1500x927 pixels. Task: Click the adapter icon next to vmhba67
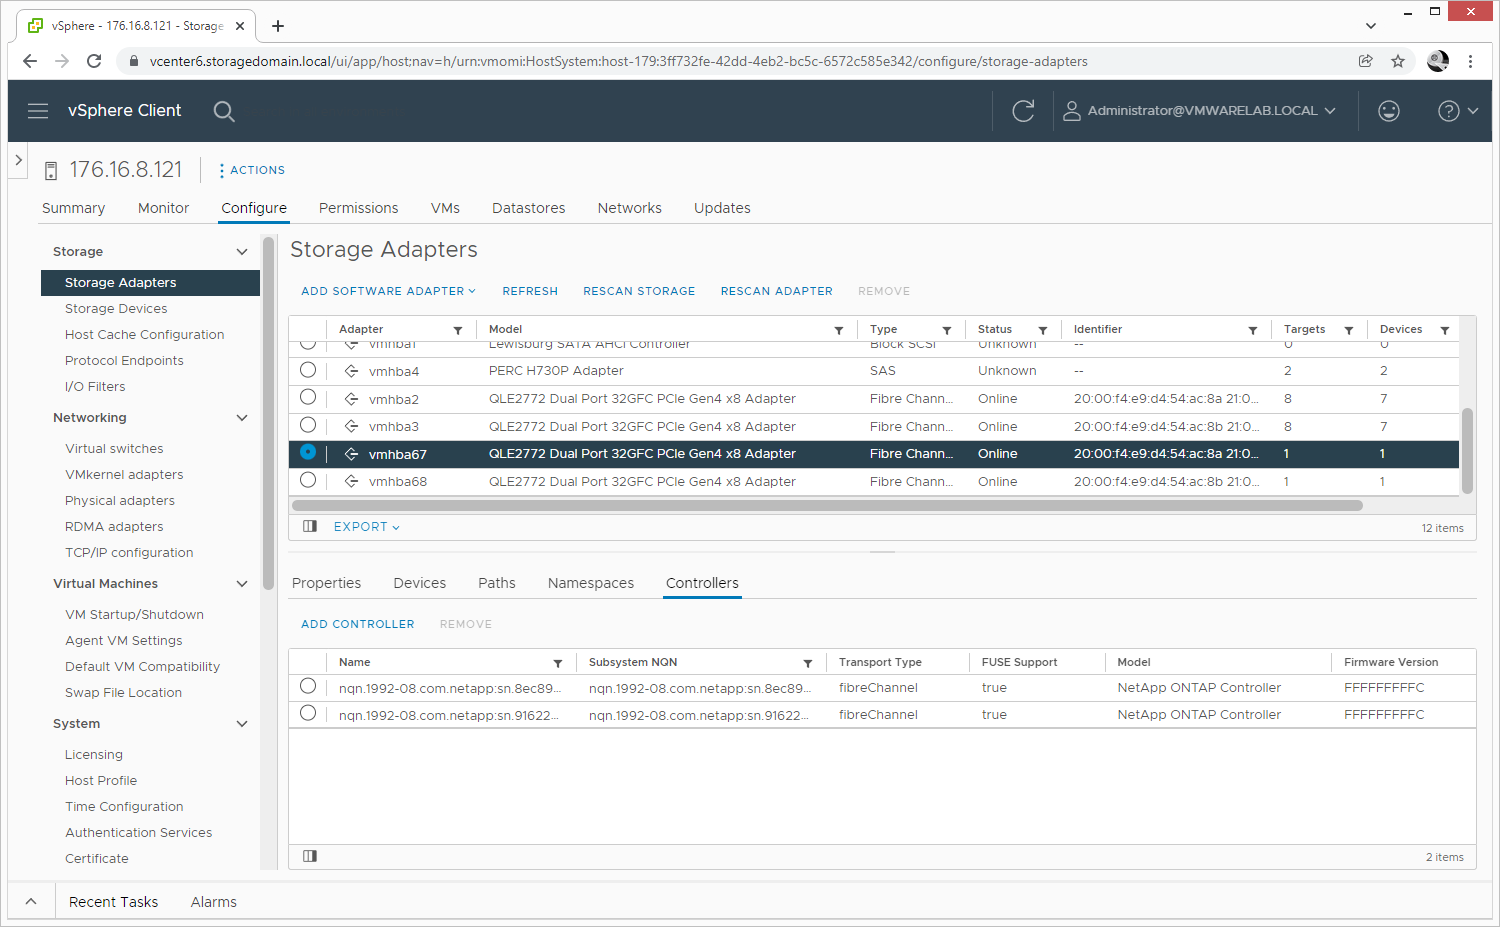(x=351, y=454)
